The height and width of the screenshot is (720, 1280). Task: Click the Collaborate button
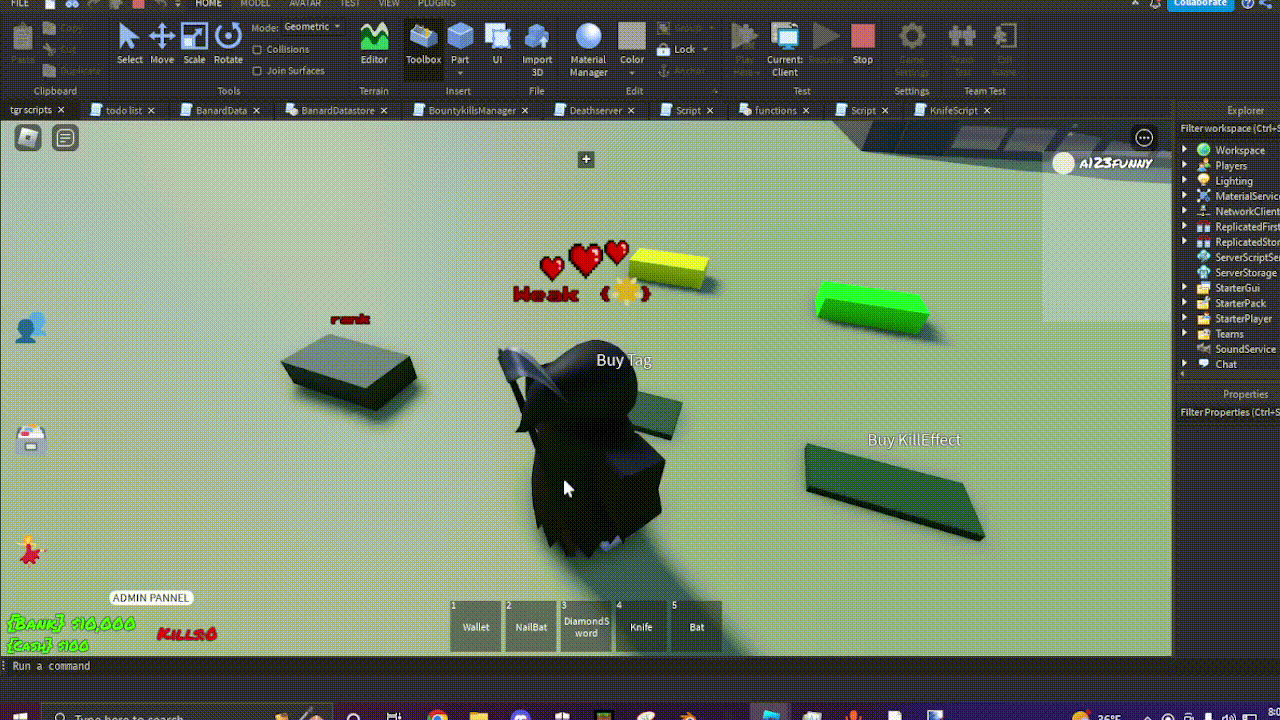1200,4
